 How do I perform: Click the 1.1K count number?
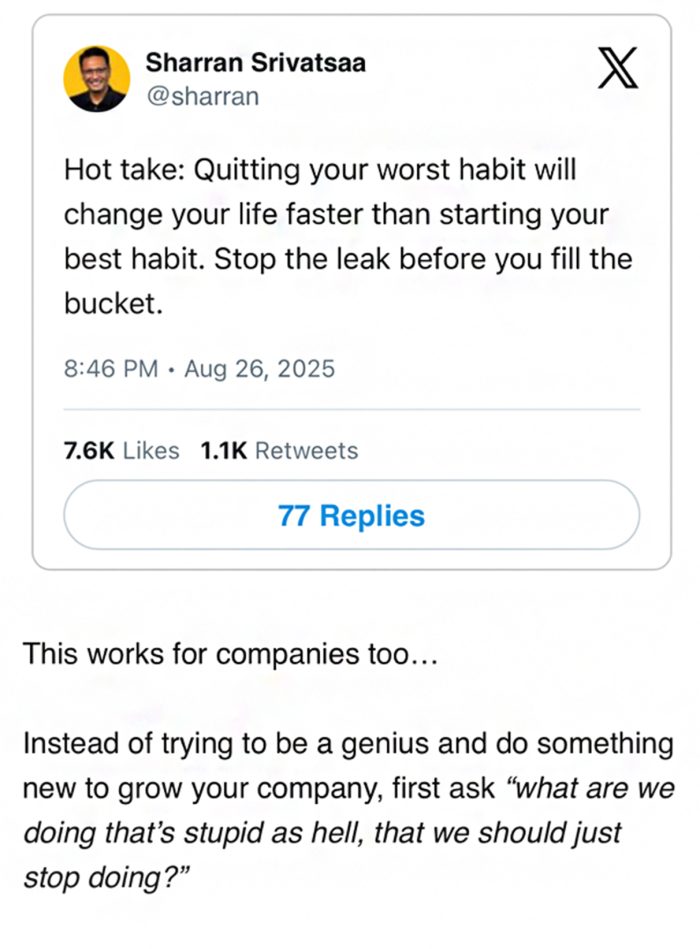coord(224,451)
